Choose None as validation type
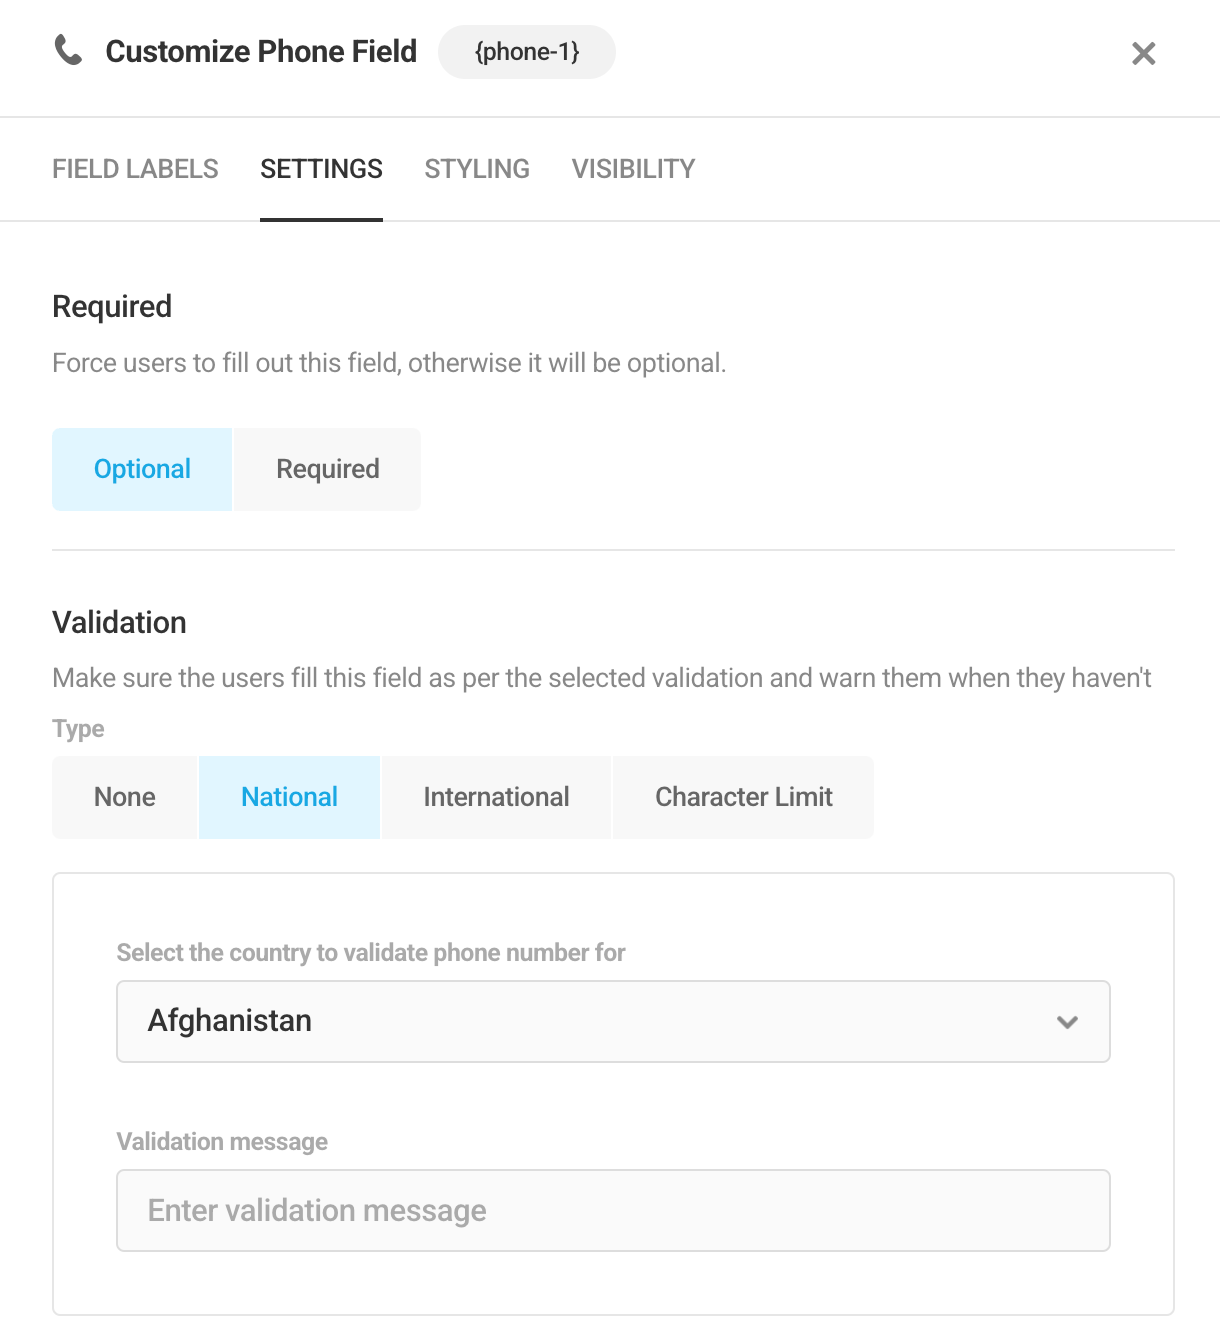The image size is (1220, 1338). pos(125,797)
